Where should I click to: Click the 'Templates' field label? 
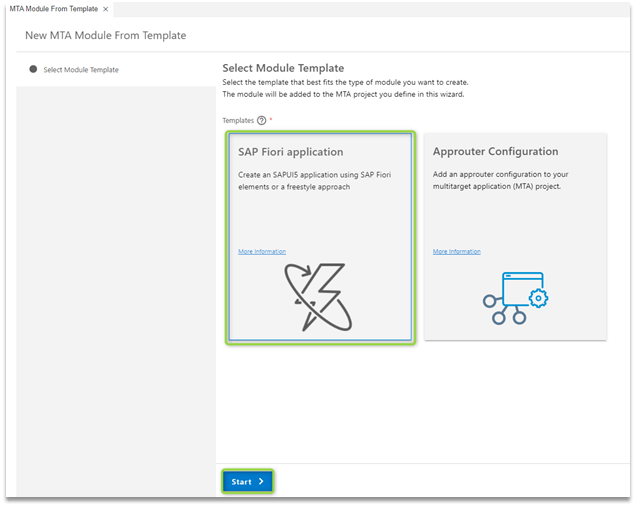(238, 120)
